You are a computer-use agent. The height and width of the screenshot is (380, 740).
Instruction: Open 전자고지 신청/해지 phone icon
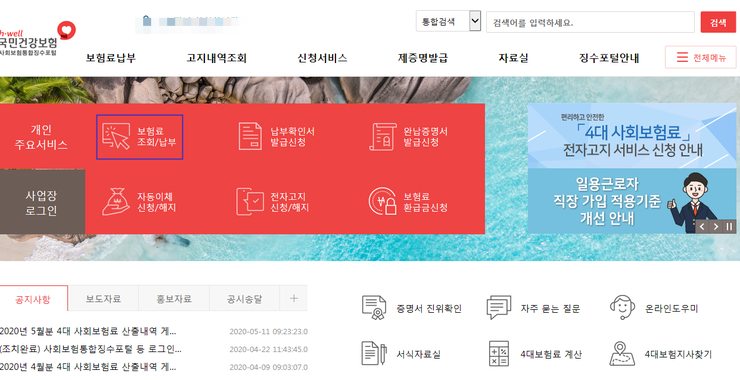[x=250, y=202]
